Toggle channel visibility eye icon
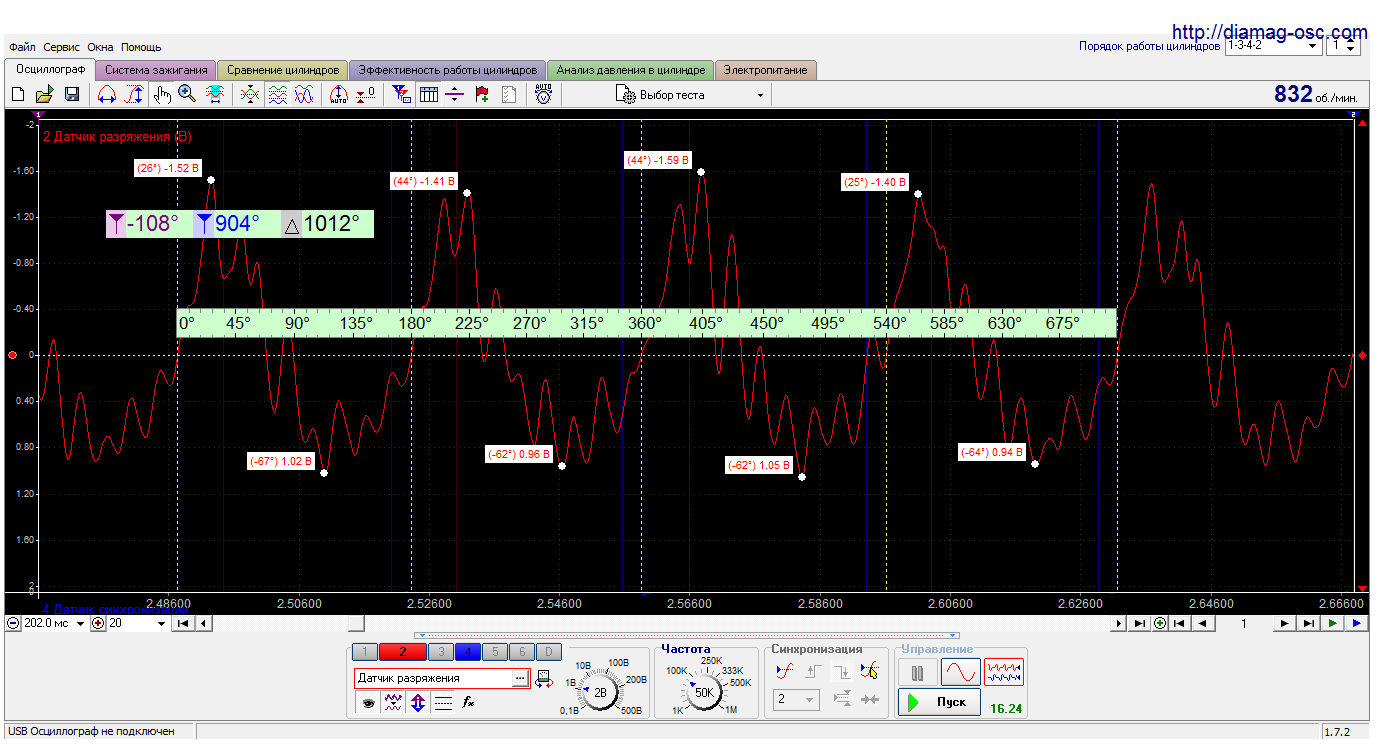1382x744 pixels. 369,703
